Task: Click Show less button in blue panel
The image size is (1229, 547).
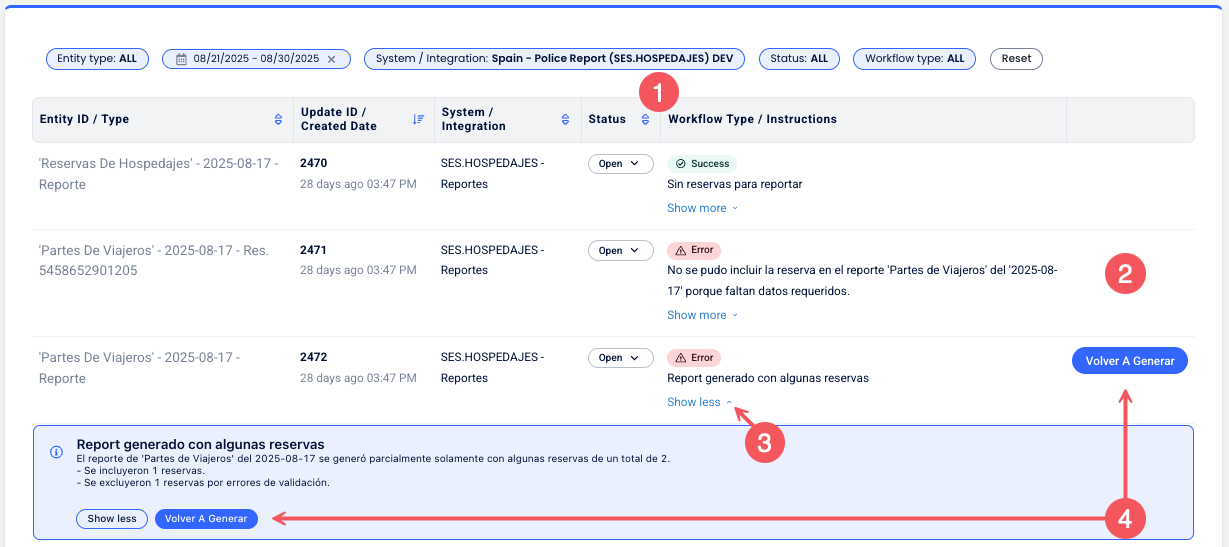Action: click(x=112, y=519)
